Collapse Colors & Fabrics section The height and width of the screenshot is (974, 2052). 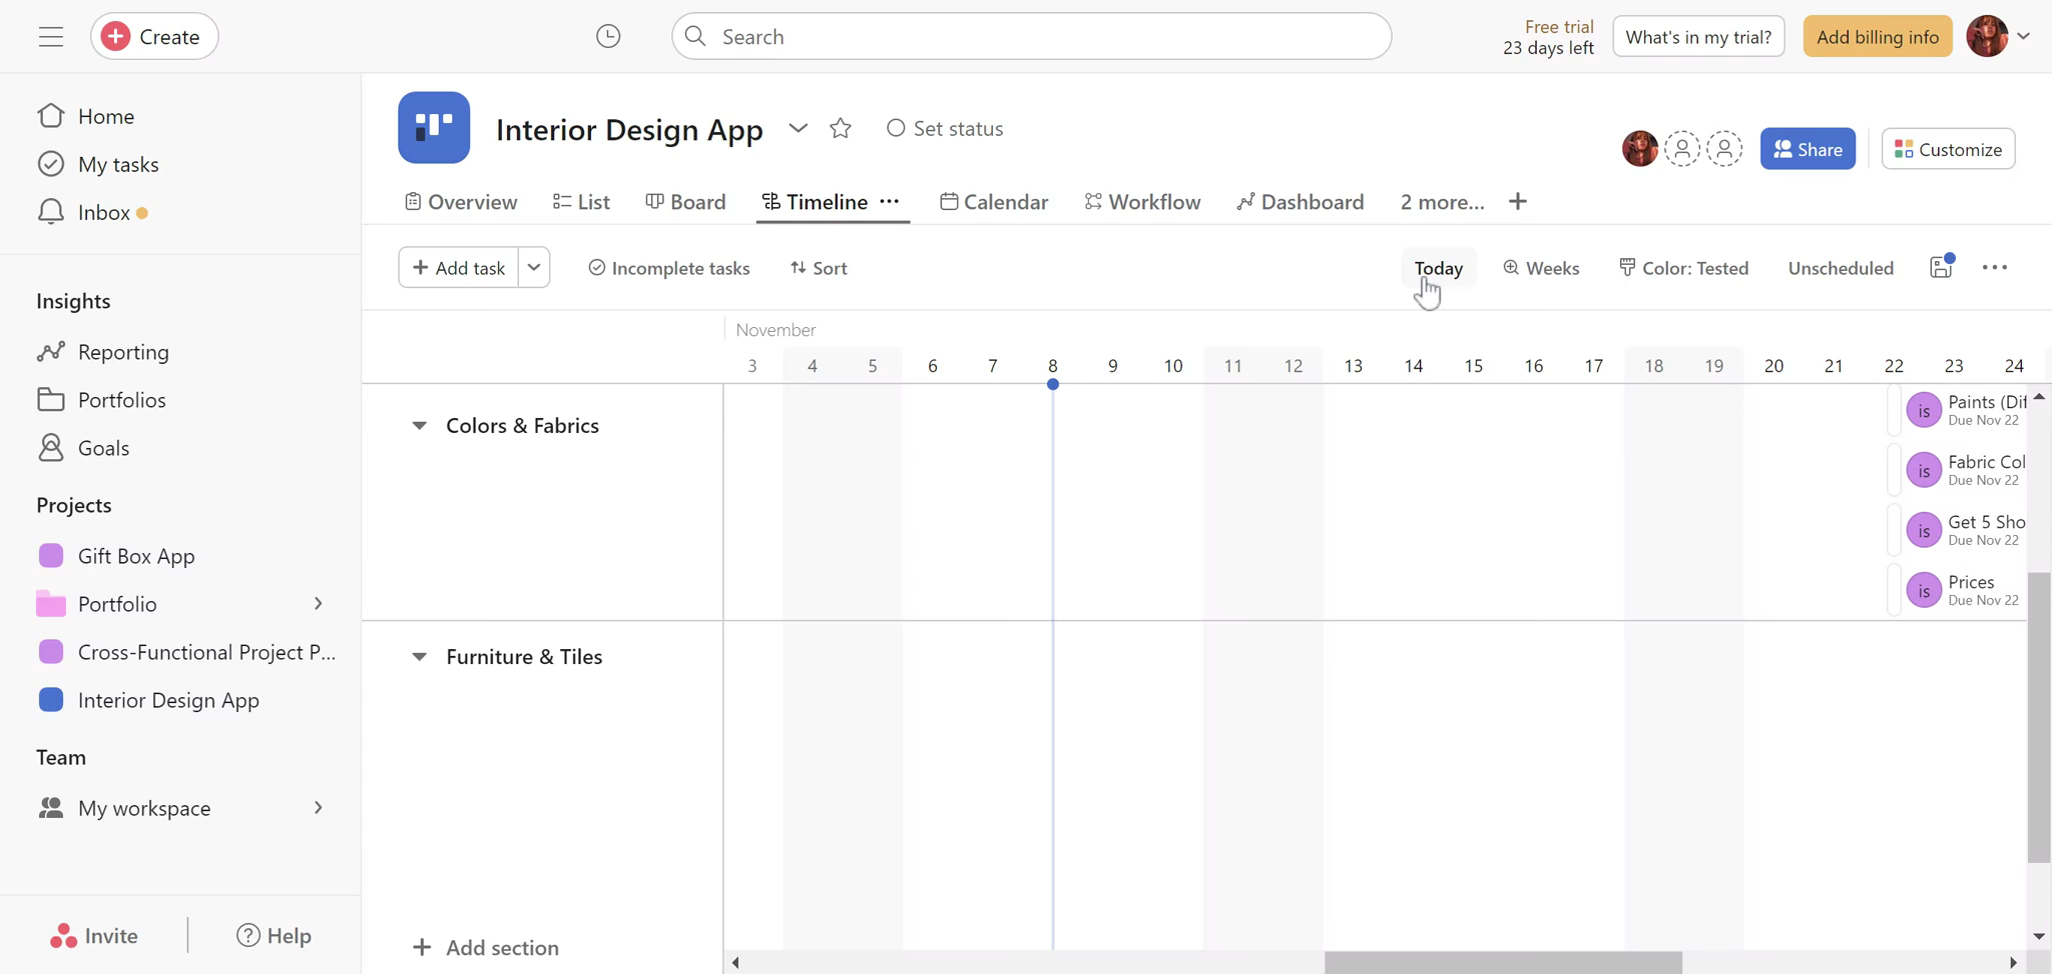pos(419,426)
